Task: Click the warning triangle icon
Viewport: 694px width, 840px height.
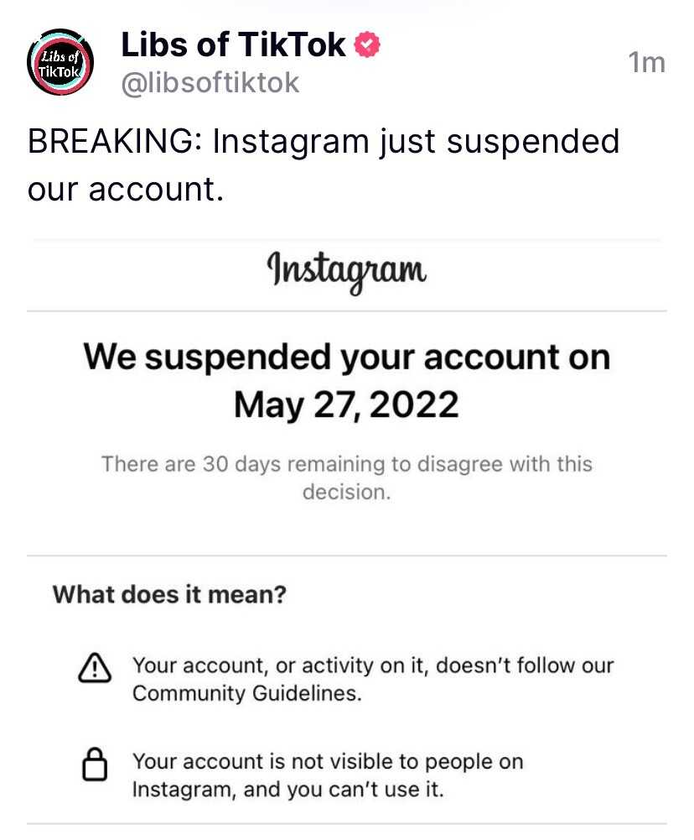Action: [x=95, y=668]
